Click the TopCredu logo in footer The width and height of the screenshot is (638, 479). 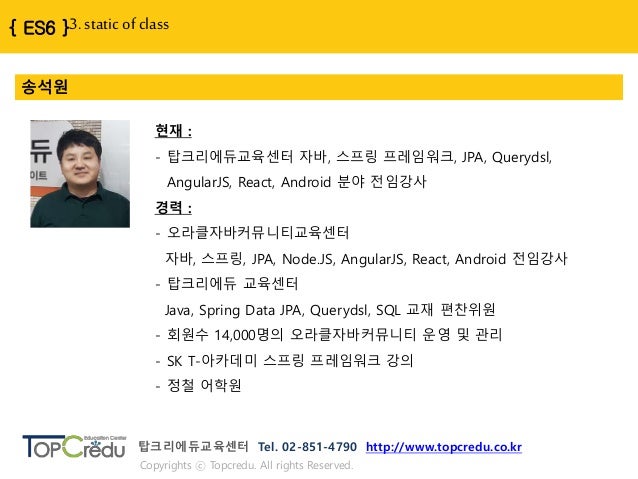tap(74, 446)
